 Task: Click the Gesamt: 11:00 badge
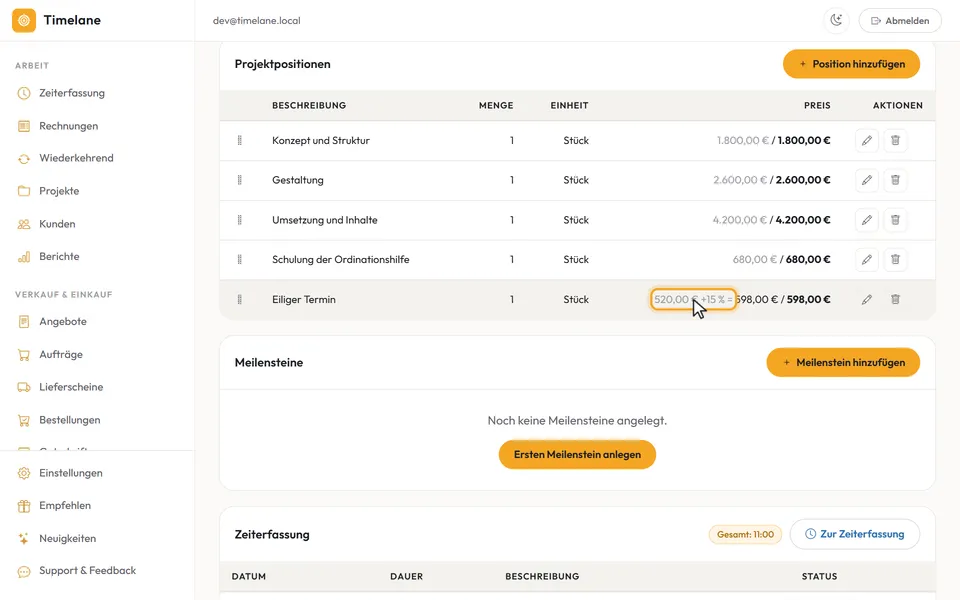pos(745,534)
